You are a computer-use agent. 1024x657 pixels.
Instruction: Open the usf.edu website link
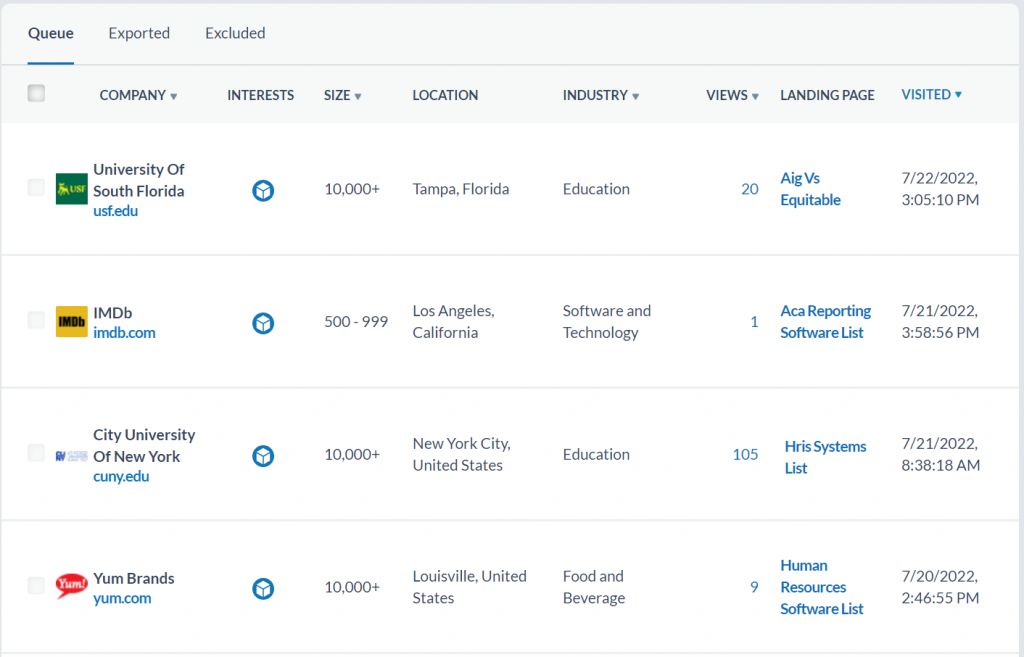click(115, 211)
